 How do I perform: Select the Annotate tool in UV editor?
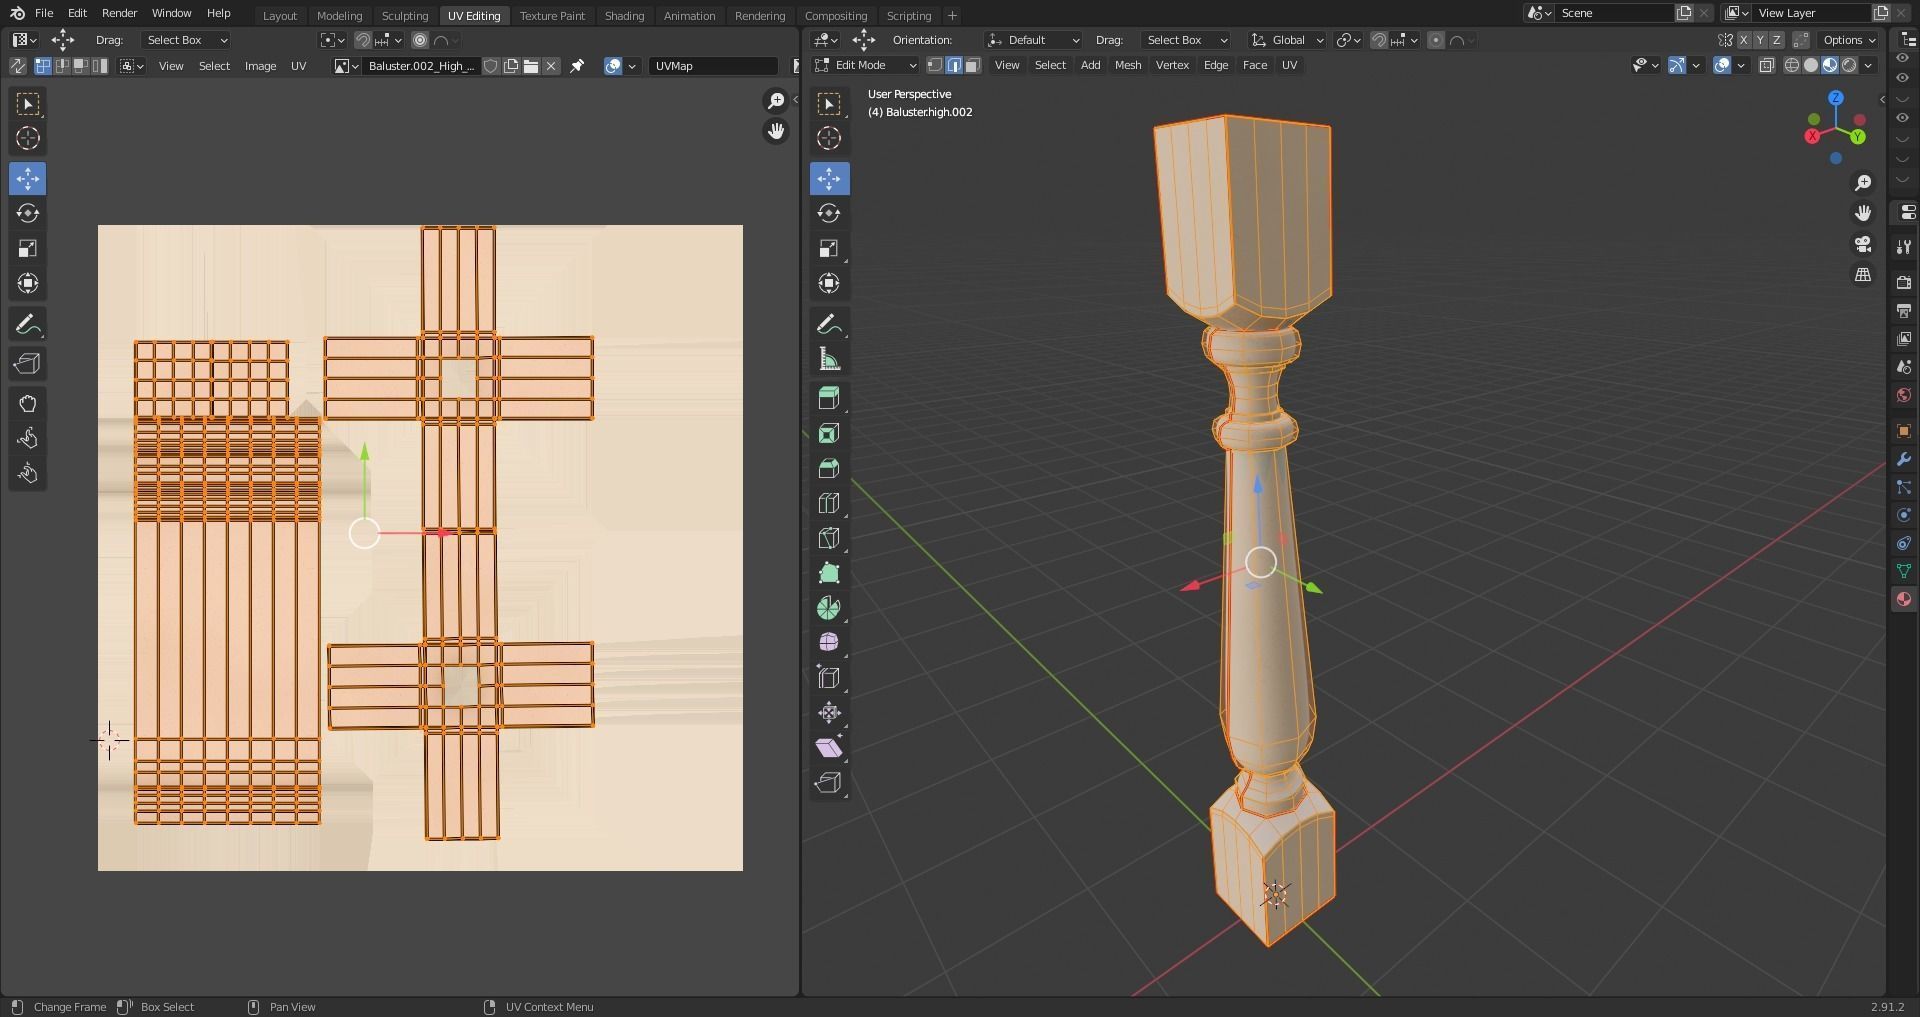point(28,324)
